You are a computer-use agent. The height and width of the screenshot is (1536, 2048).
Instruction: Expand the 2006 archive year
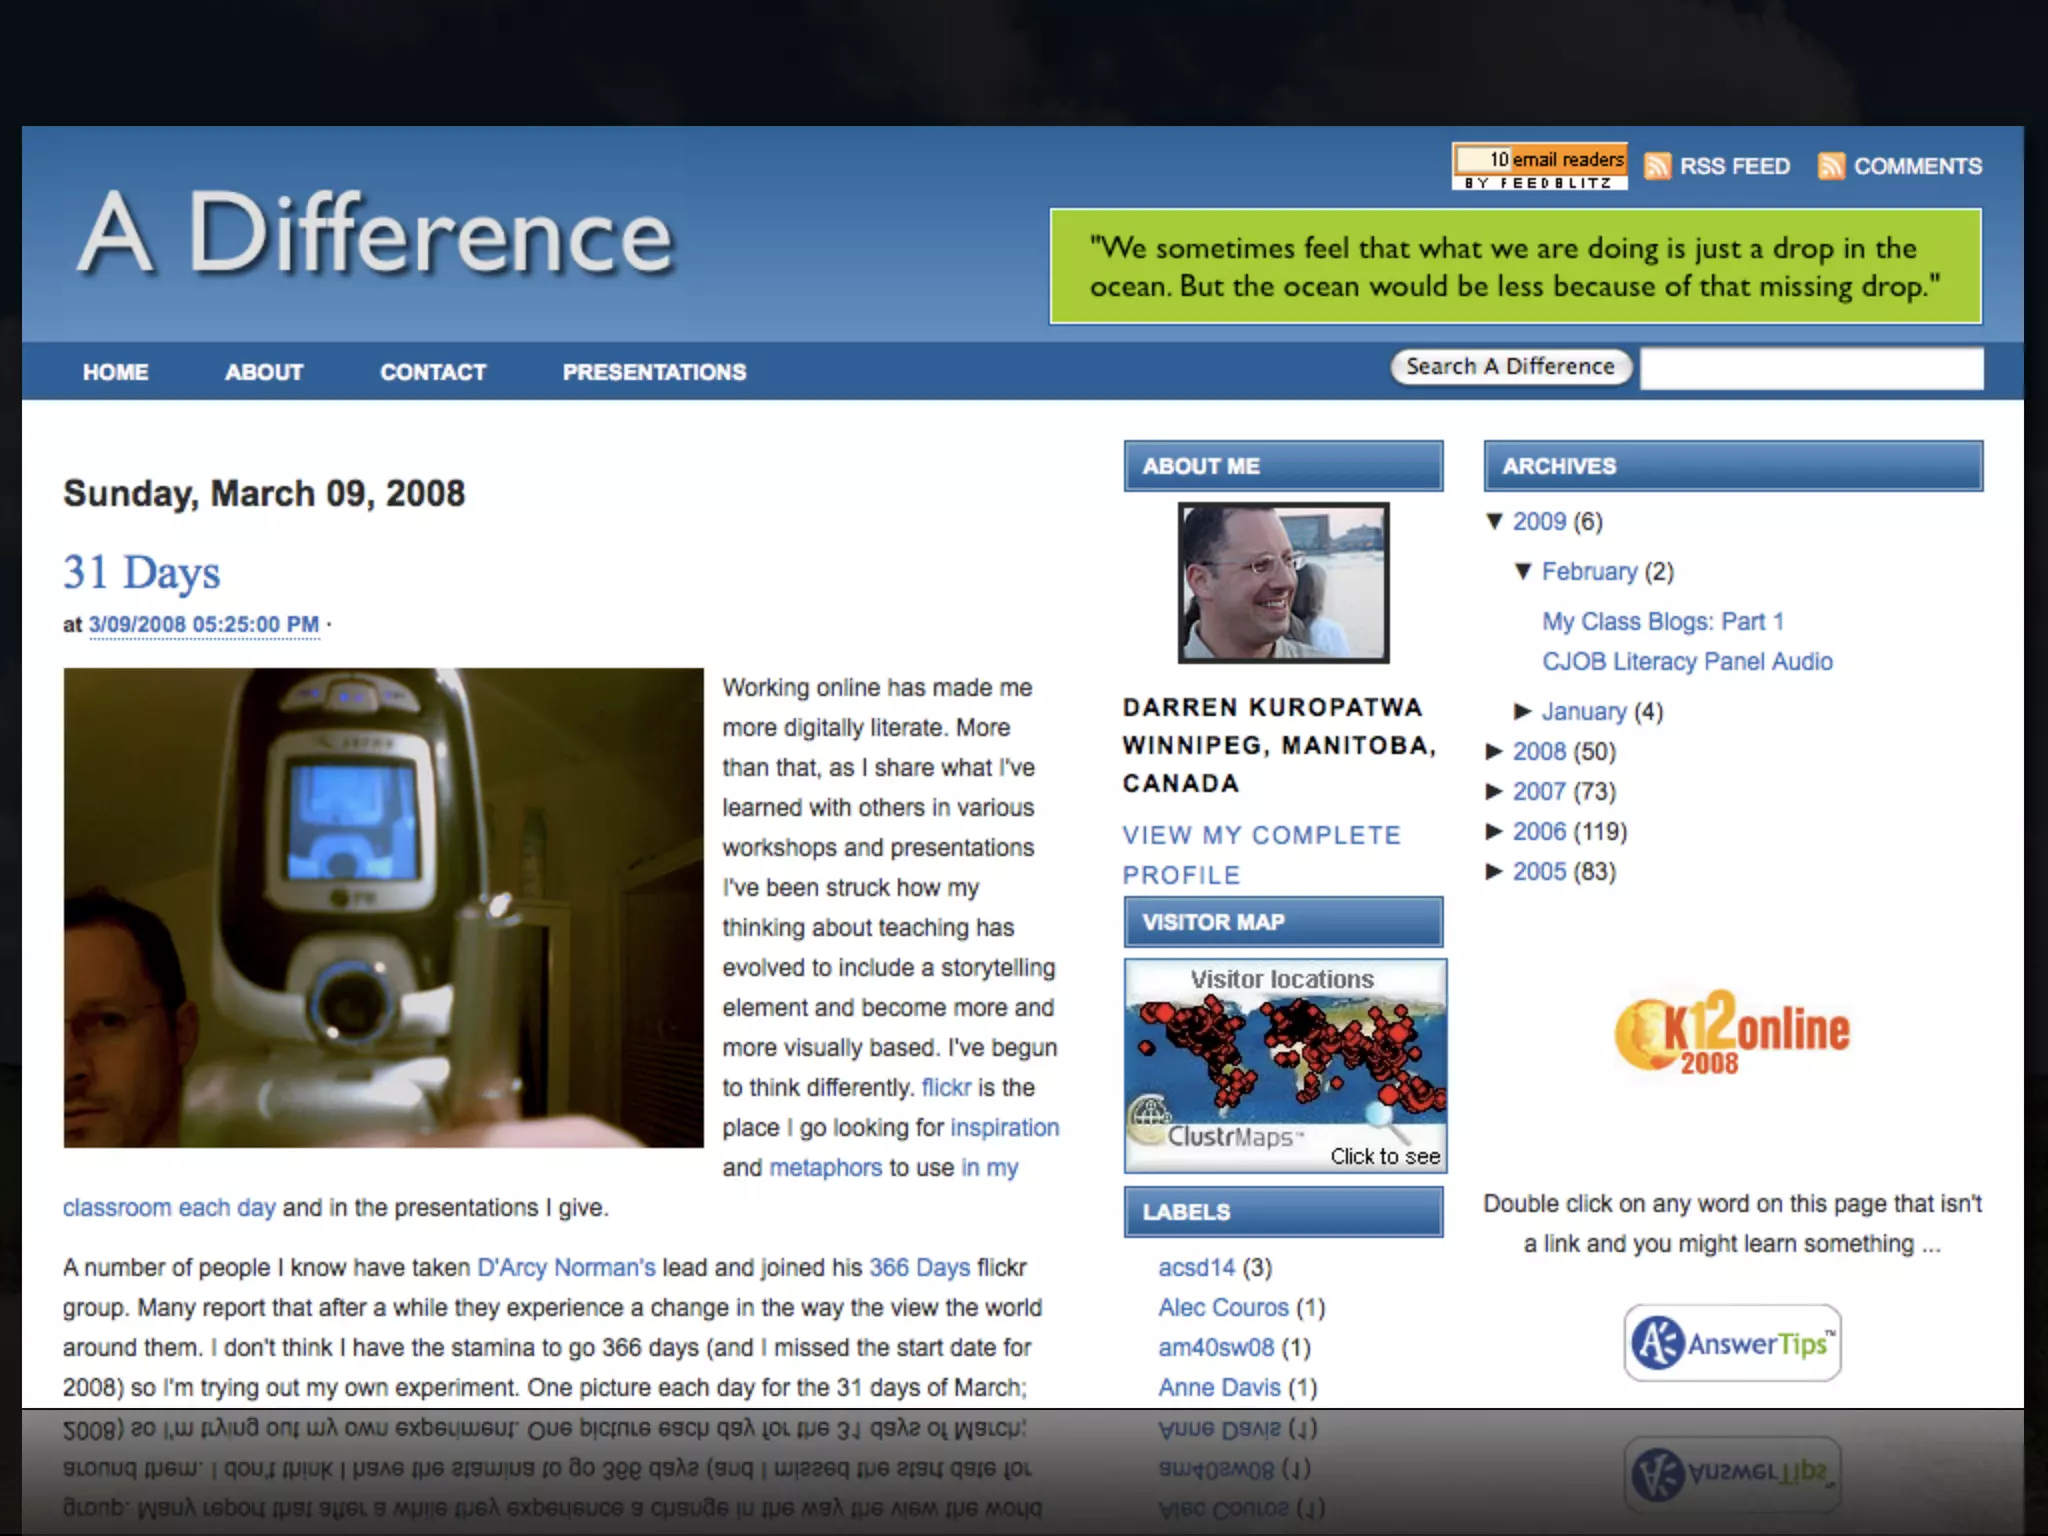tap(1495, 831)
